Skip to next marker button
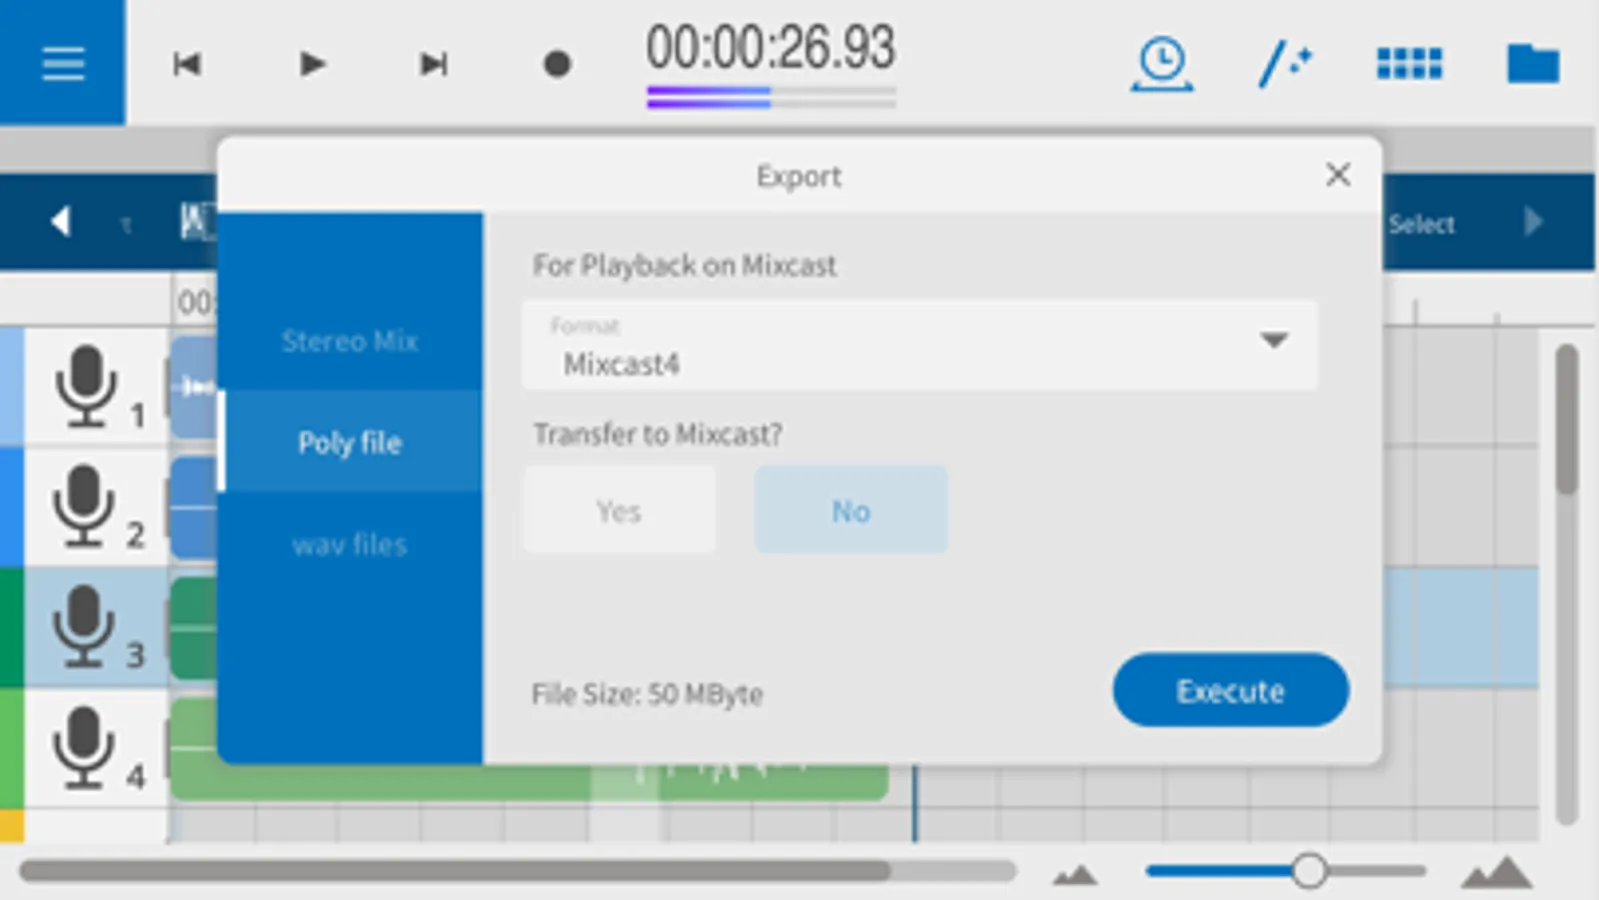Viewport: 1599px width, 900px height. pos(433,64)
